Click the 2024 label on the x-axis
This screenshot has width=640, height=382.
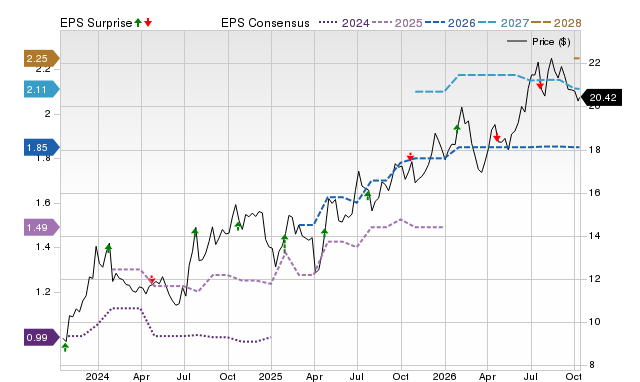97,376
